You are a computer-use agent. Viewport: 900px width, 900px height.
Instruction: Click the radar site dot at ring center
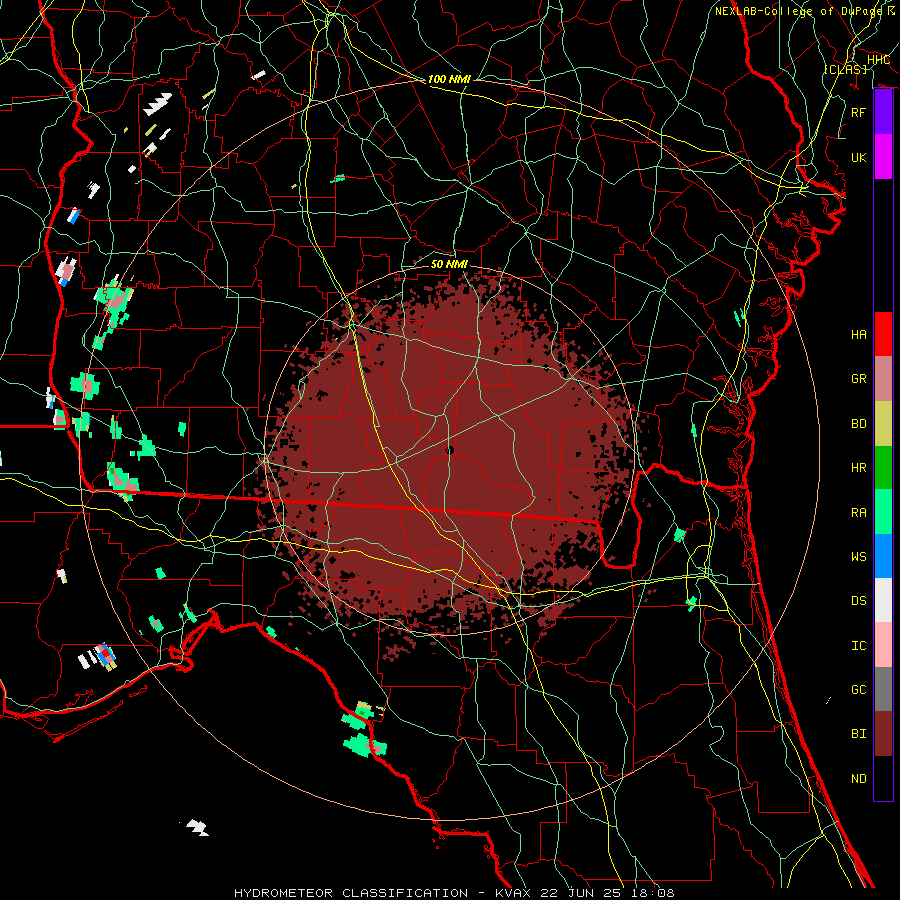(x=450, y=450)
